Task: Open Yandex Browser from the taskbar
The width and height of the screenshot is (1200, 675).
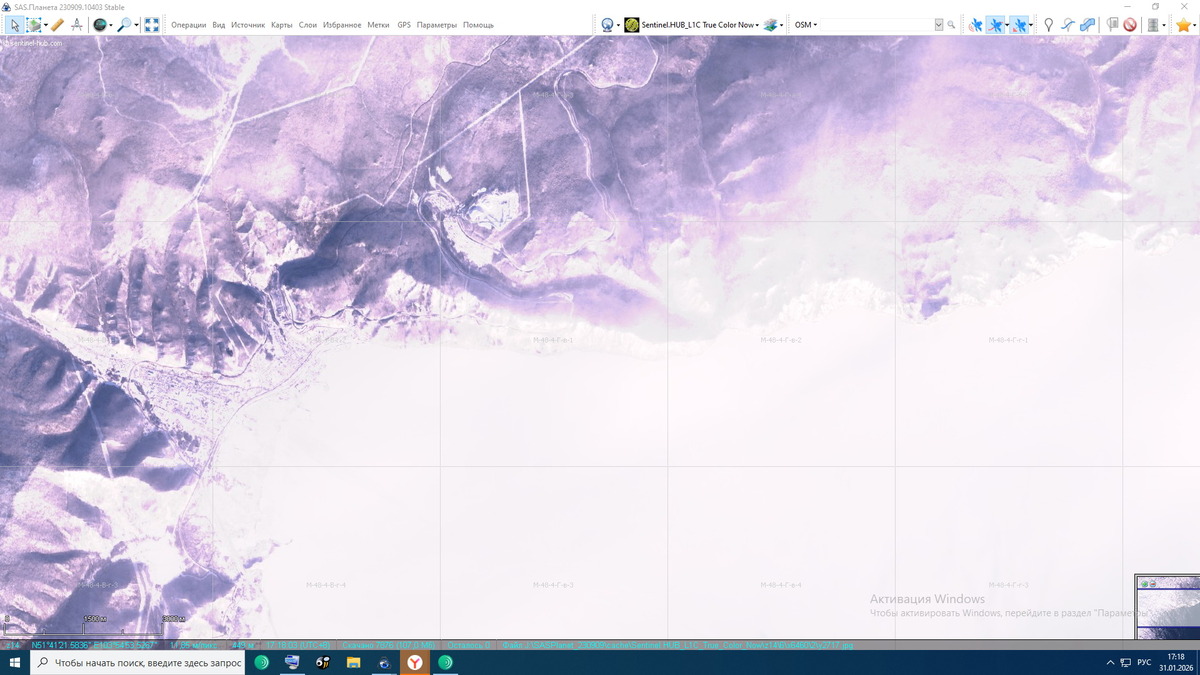Action: pos(414,662)
